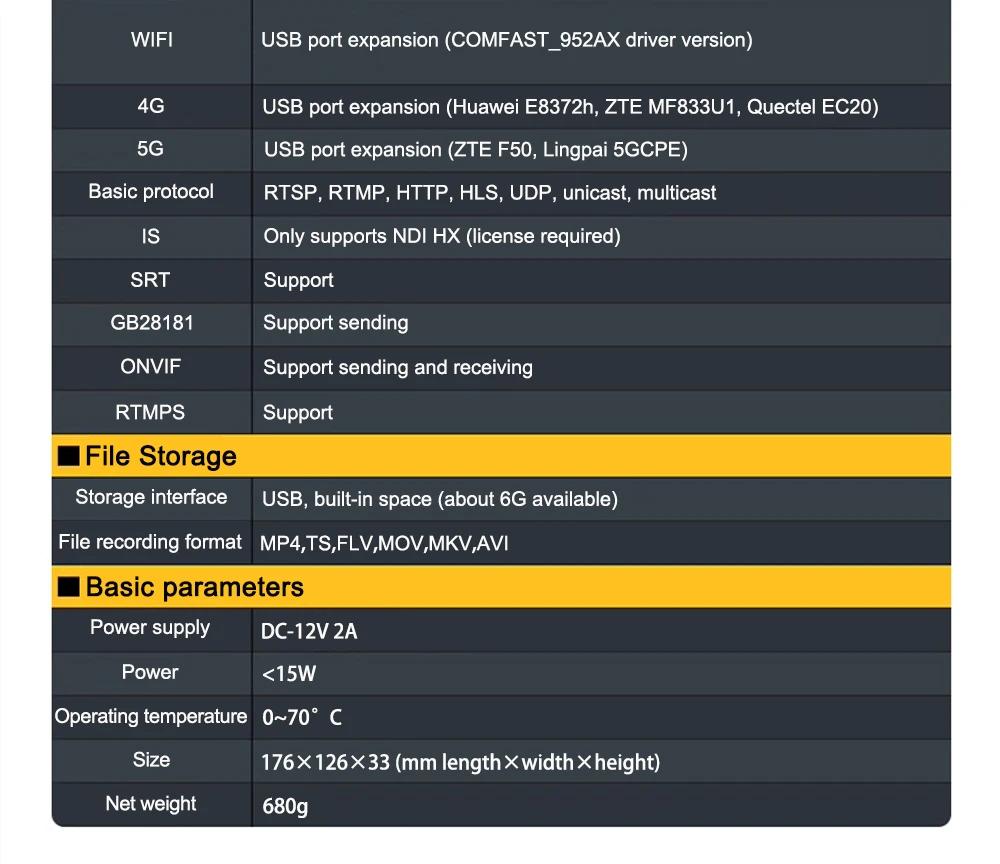Select the 5G row label

click(x=151, y=149)
